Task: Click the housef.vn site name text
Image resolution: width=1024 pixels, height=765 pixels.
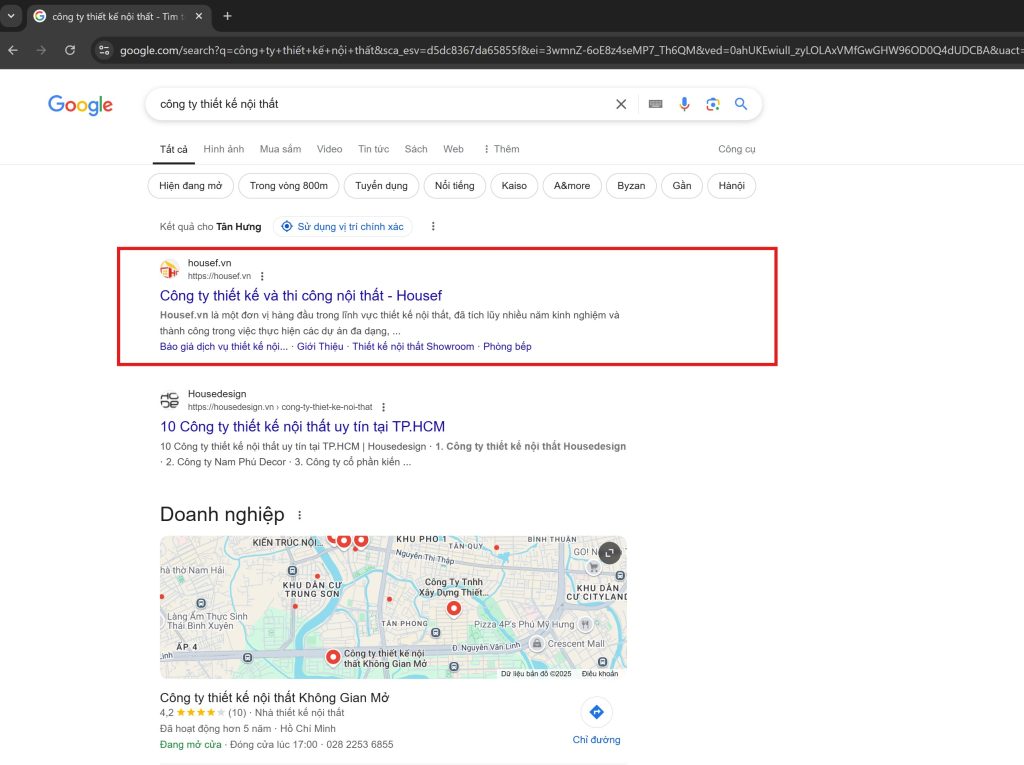Action: (x=210, y=263)
